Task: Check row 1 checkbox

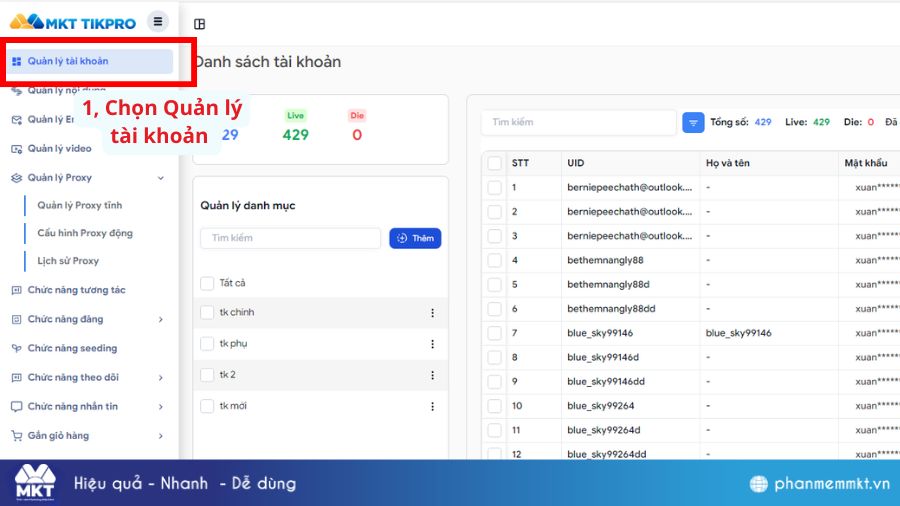Action: 494,188
